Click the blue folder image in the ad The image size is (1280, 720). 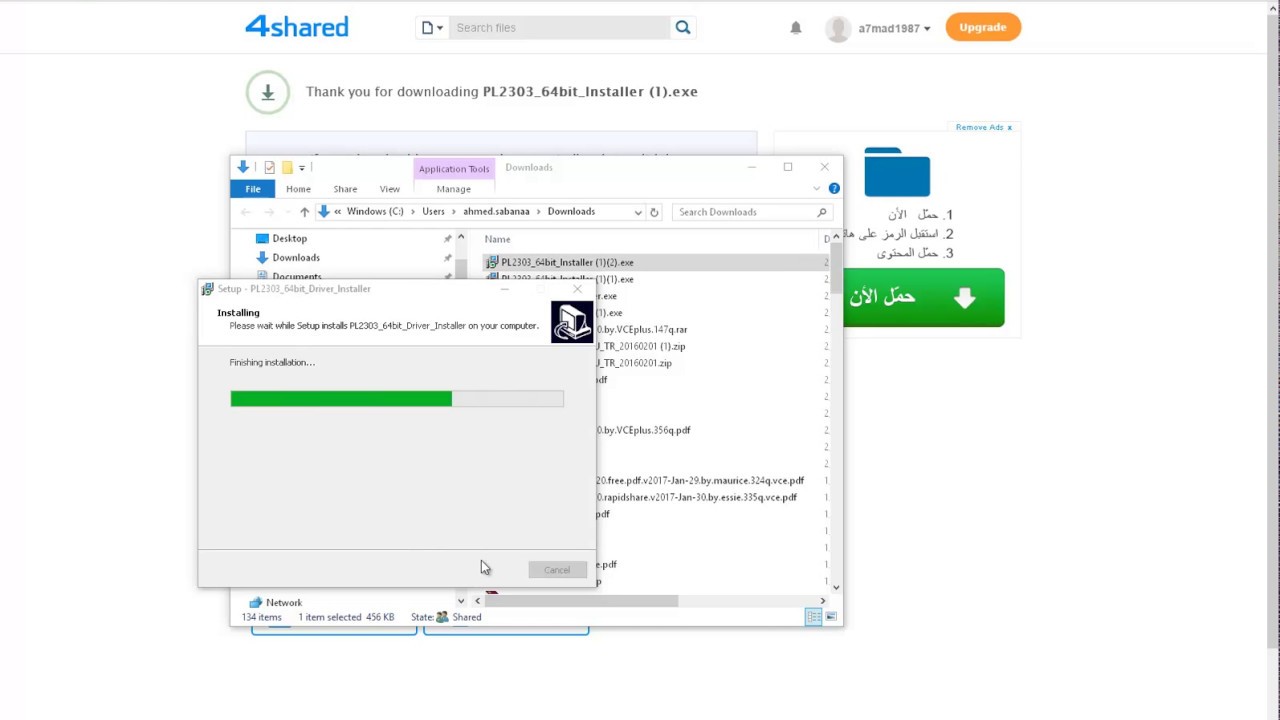tap(897, 172)
